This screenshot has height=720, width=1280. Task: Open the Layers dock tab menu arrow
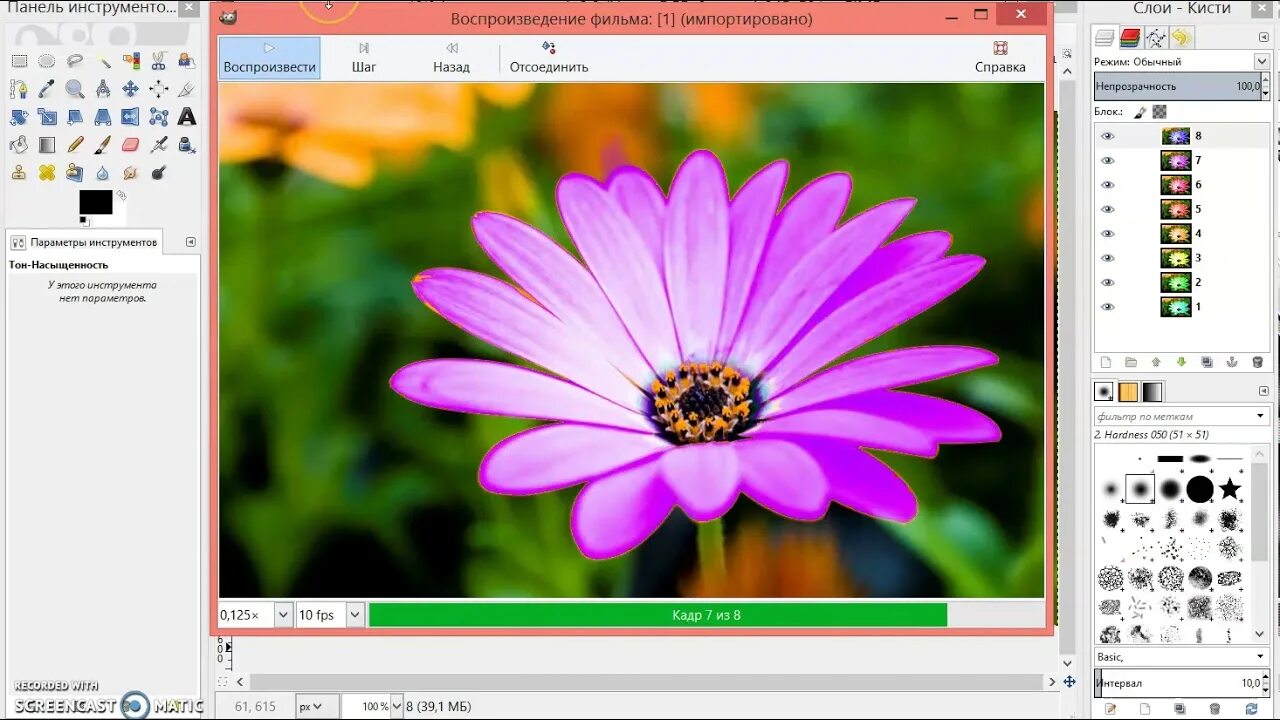coord(1263,37)
